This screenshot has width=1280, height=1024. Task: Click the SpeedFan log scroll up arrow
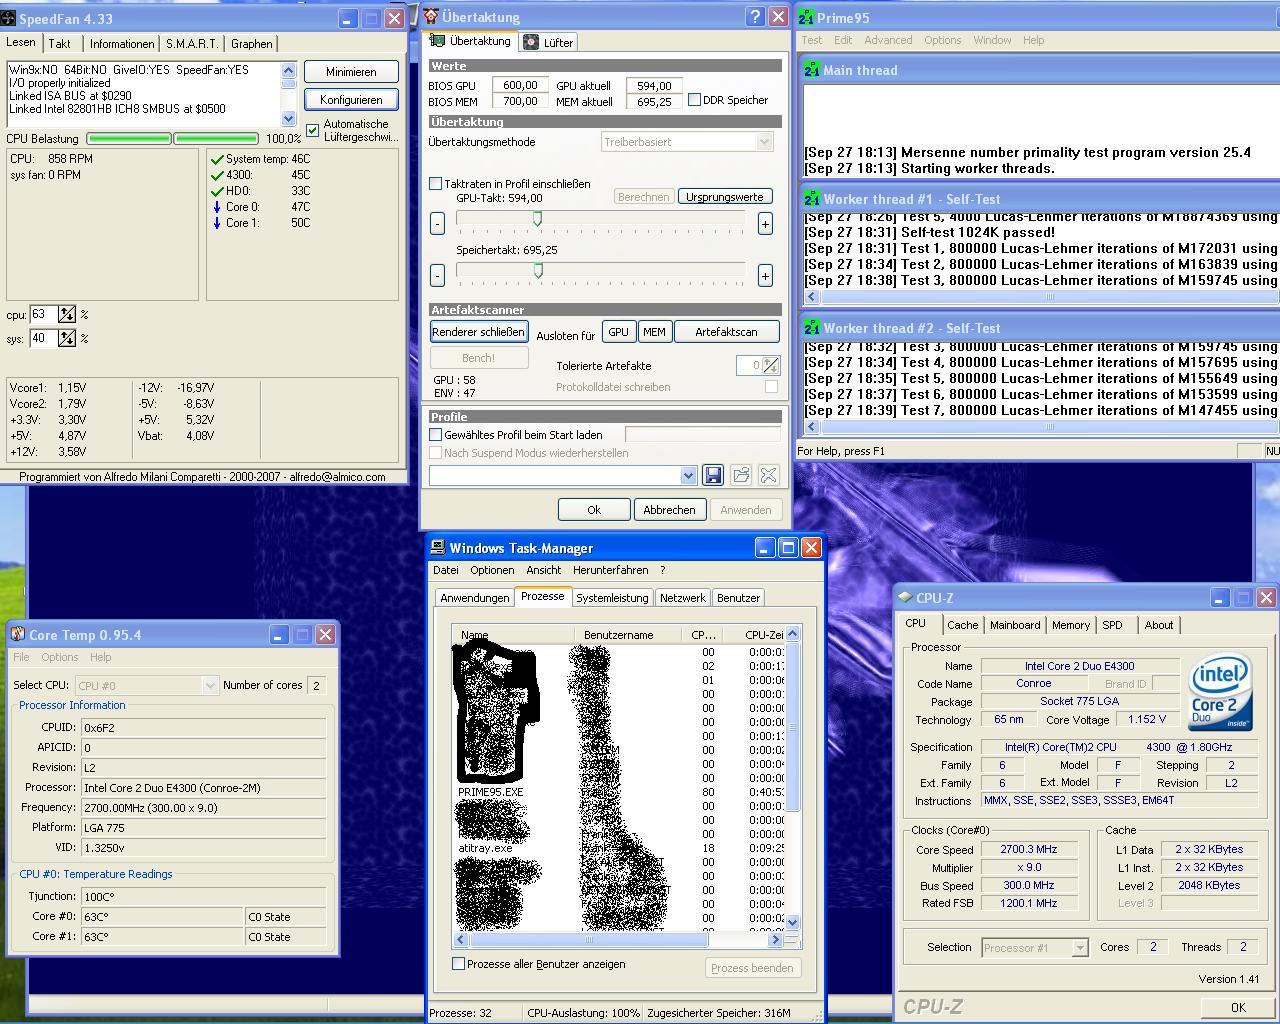tap(289, 70)
